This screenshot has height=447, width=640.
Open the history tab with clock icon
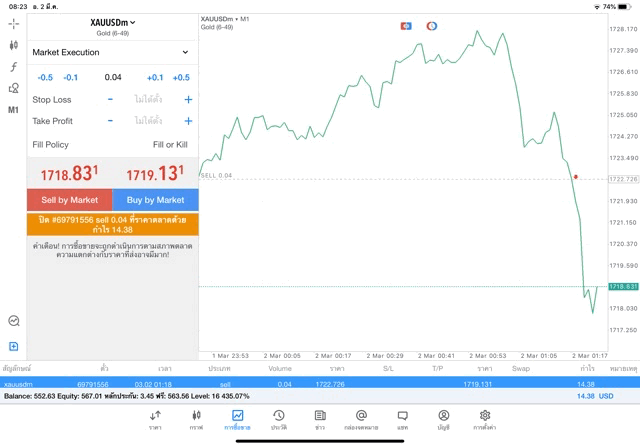pos(279,420)
